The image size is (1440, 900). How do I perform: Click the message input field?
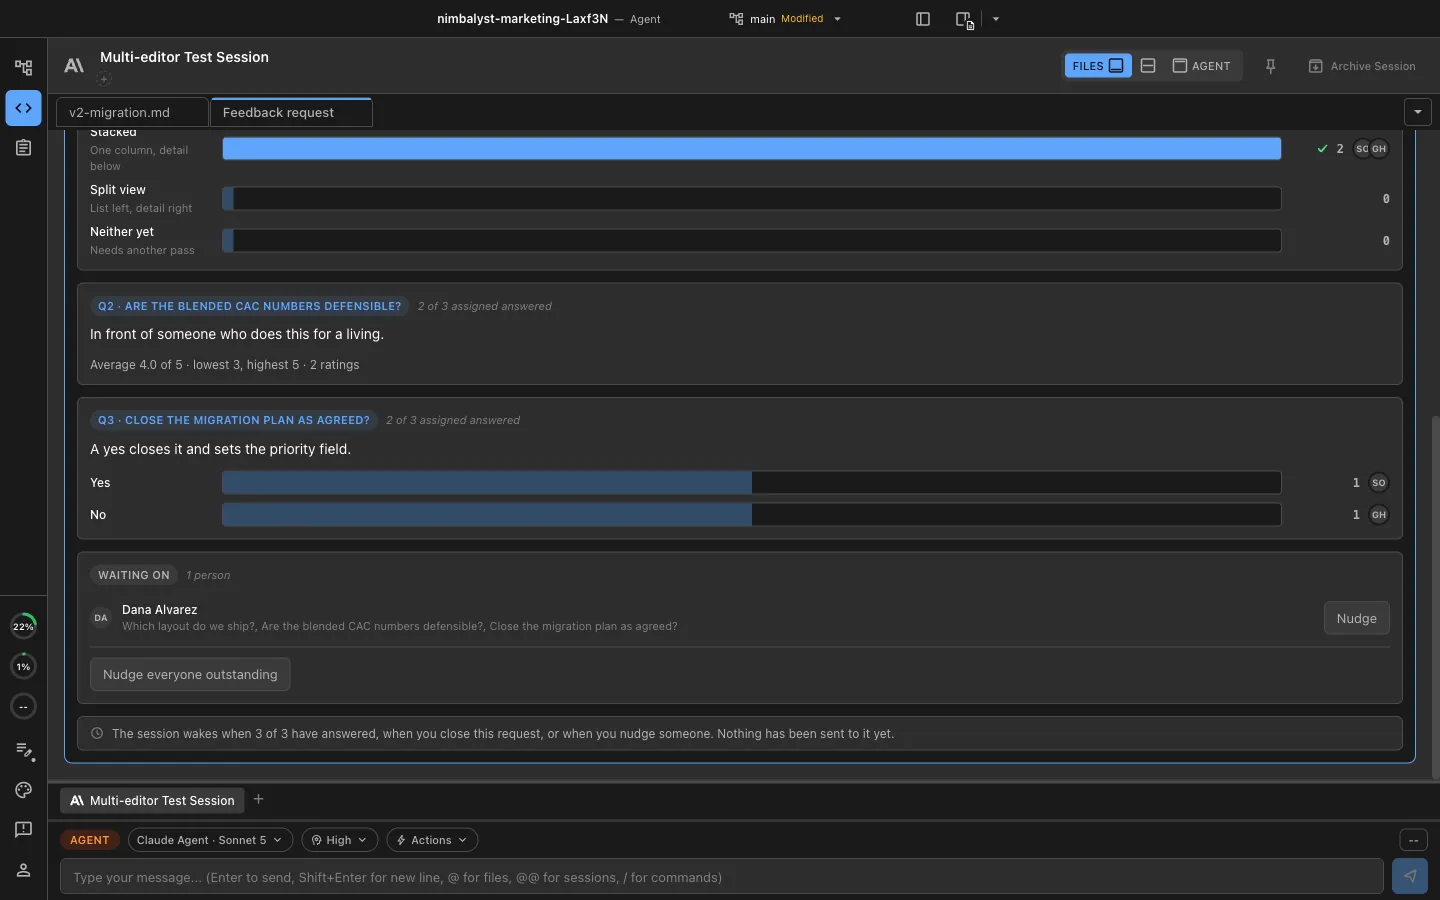click(x=722, y=877)
